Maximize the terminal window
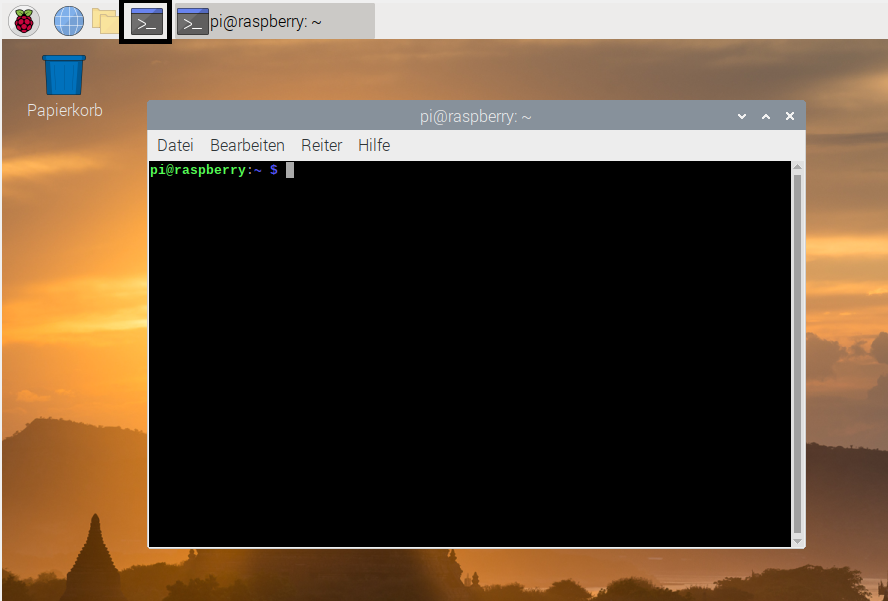 pyautogui.click(x=765, y=116)
